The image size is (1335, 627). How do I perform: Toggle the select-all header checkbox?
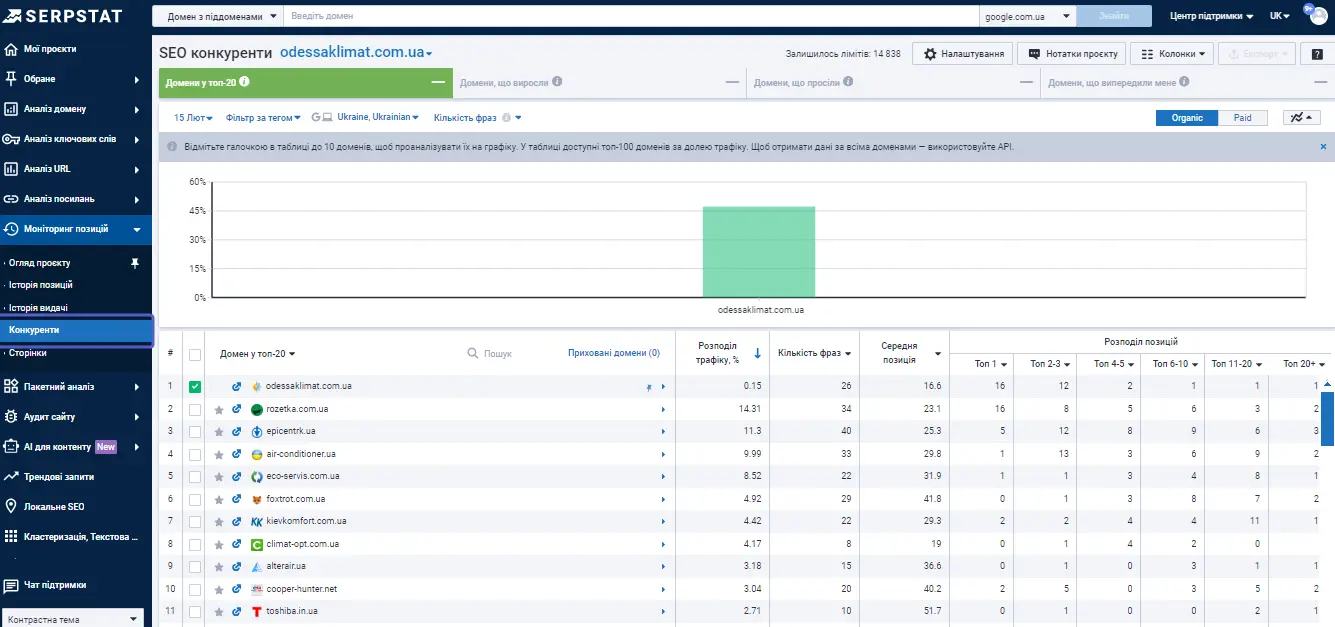point(195,354)
